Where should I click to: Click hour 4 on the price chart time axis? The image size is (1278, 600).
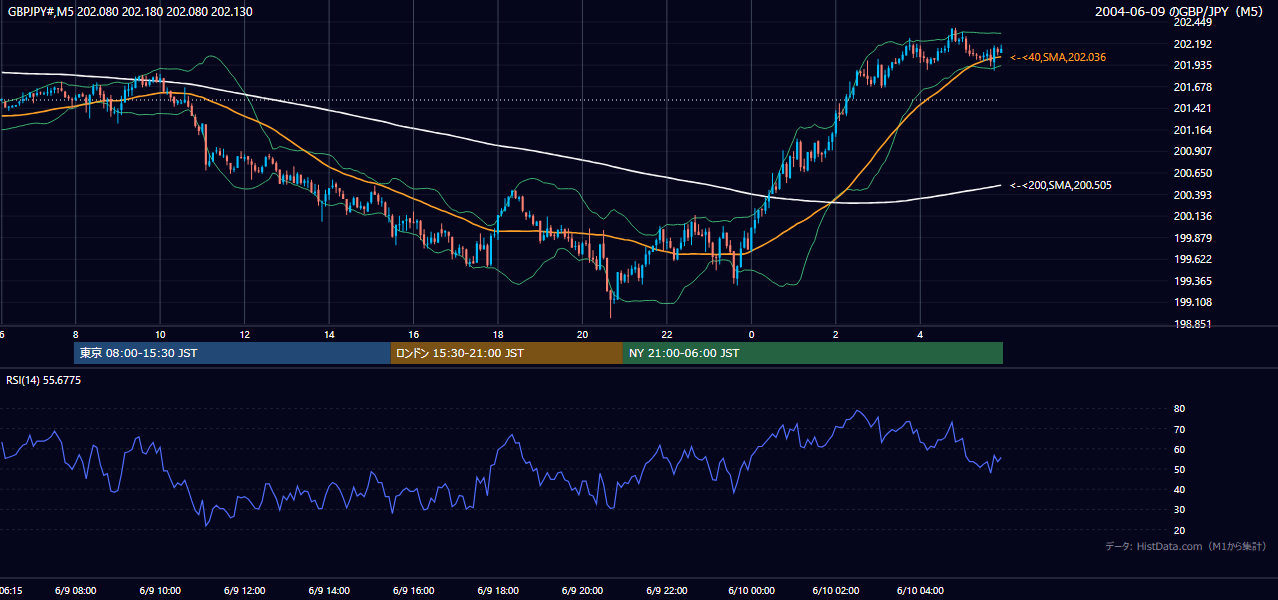tap(921, 334)
